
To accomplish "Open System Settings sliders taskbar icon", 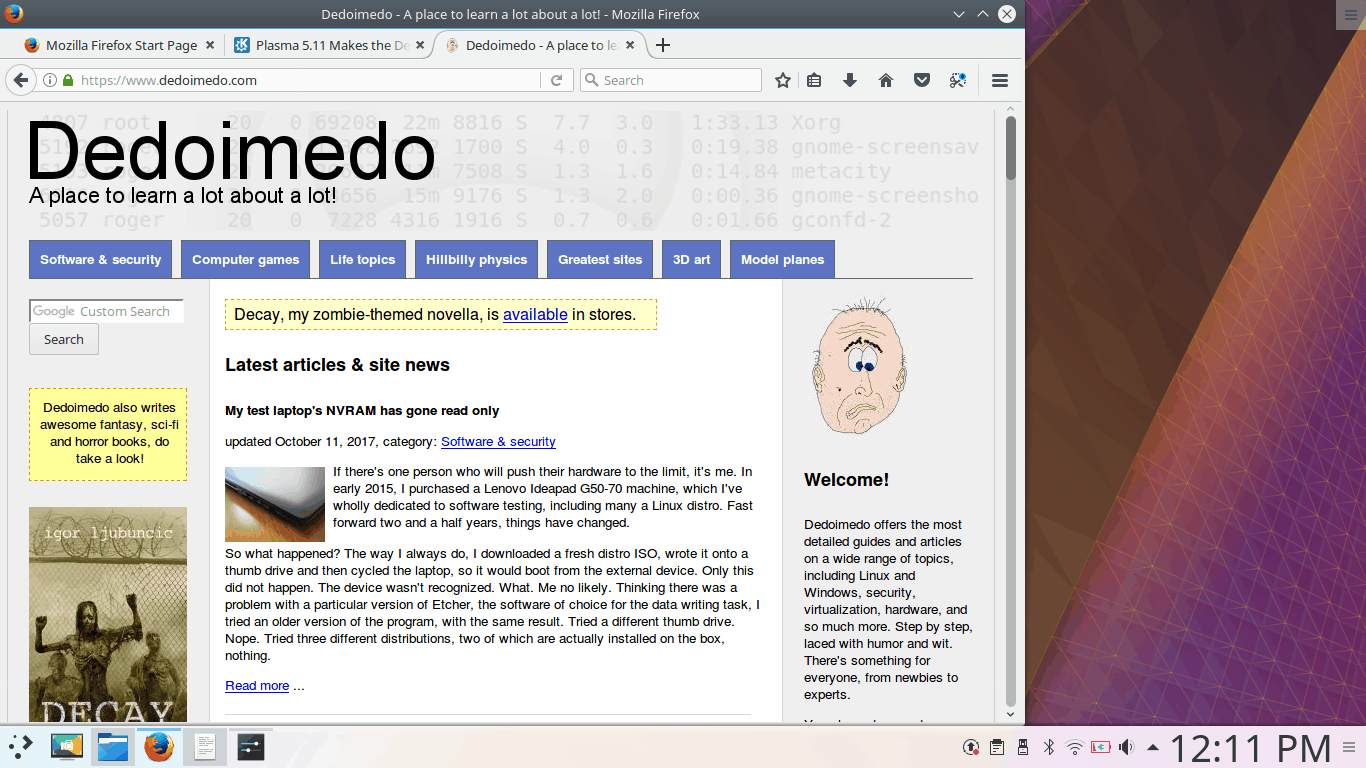I will (251, 747).
